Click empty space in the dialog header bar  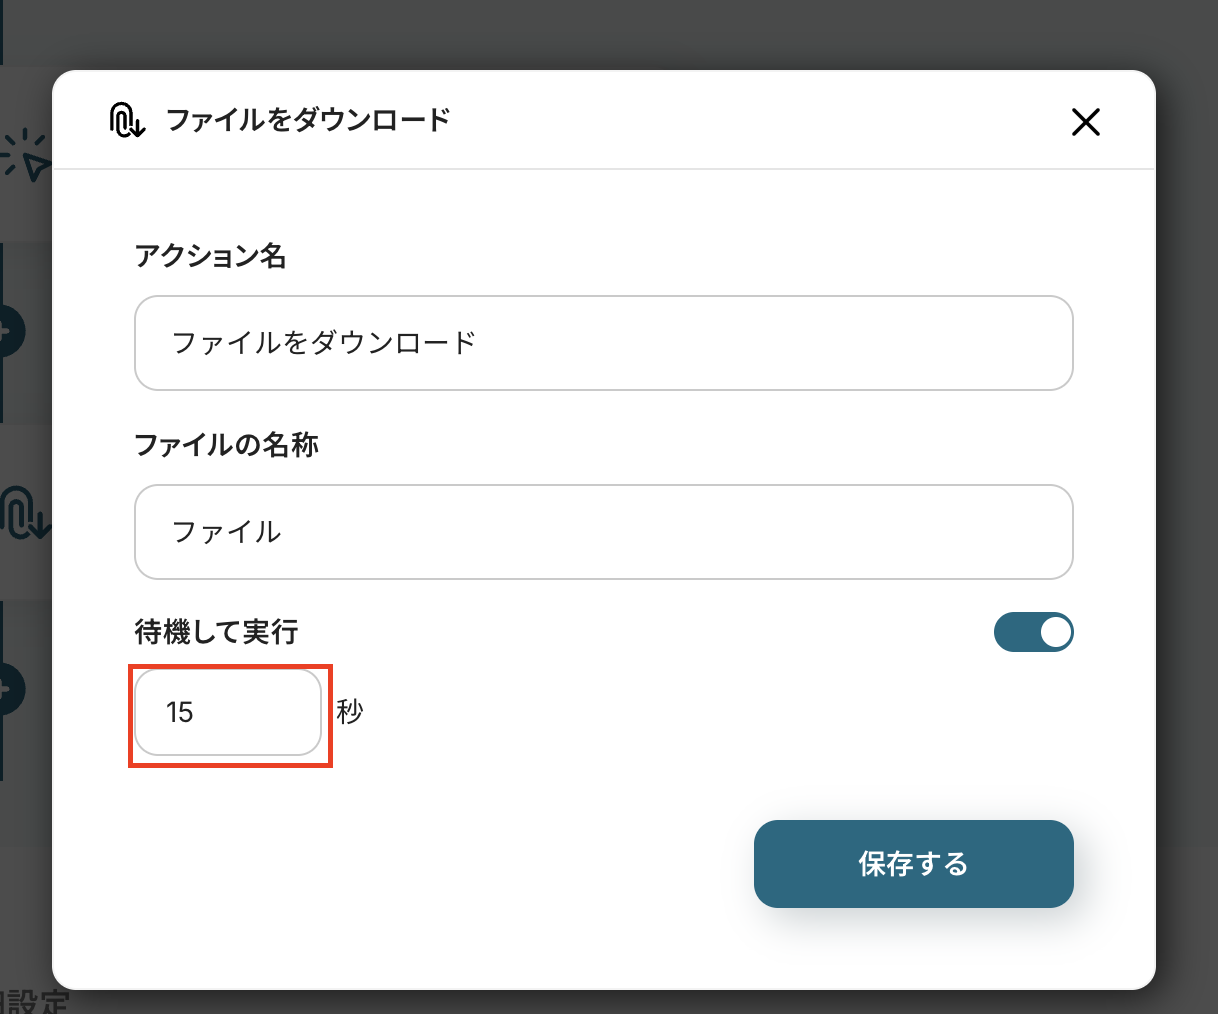[750, 121]
